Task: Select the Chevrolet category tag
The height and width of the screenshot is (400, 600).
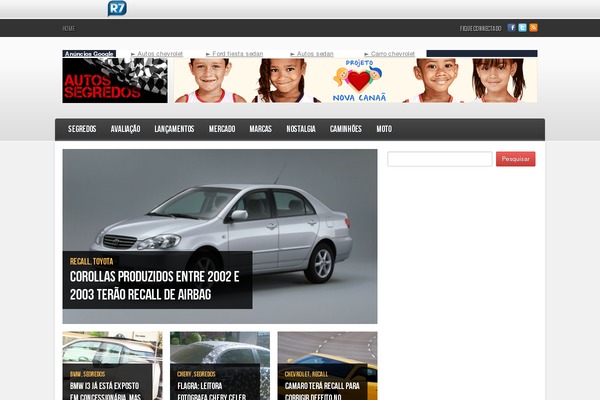Action: coord(297,374)
